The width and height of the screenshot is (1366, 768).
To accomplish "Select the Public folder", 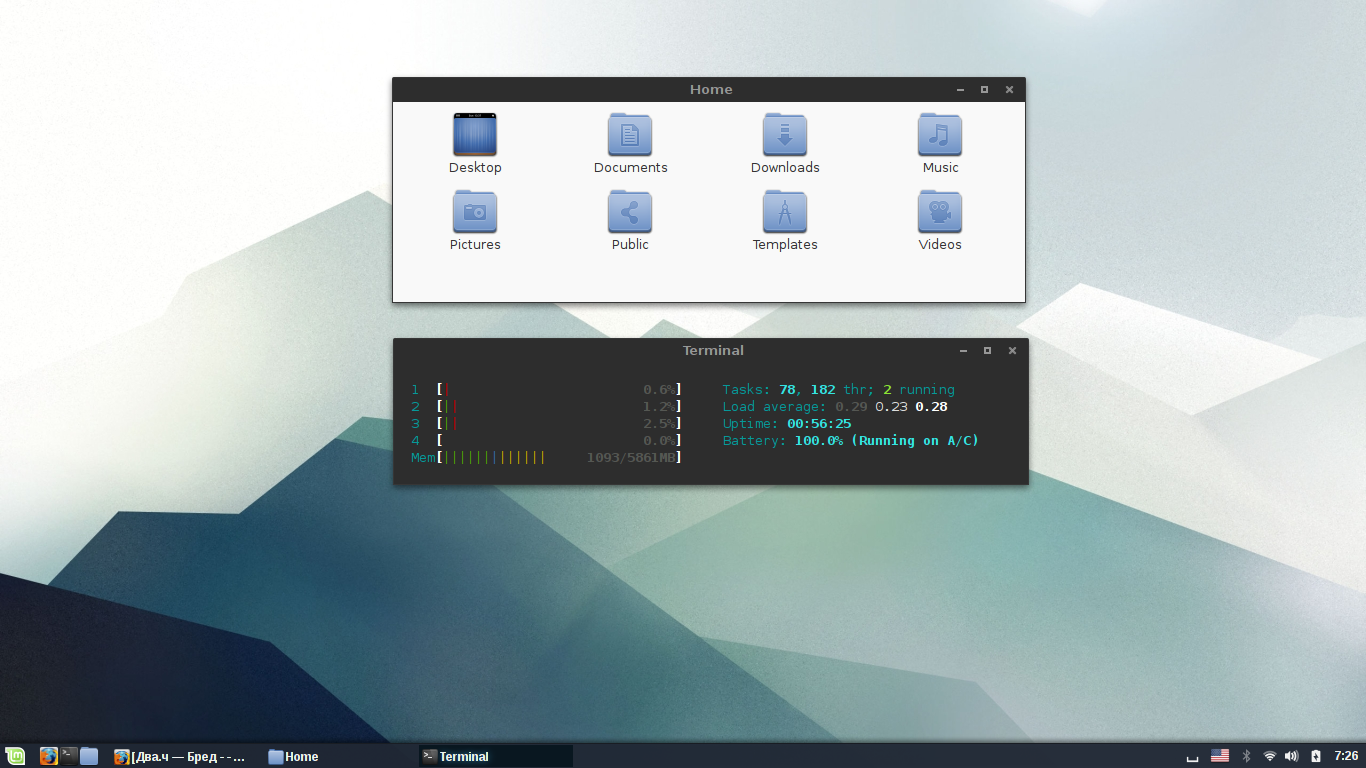I will click(x=630, y=212).
